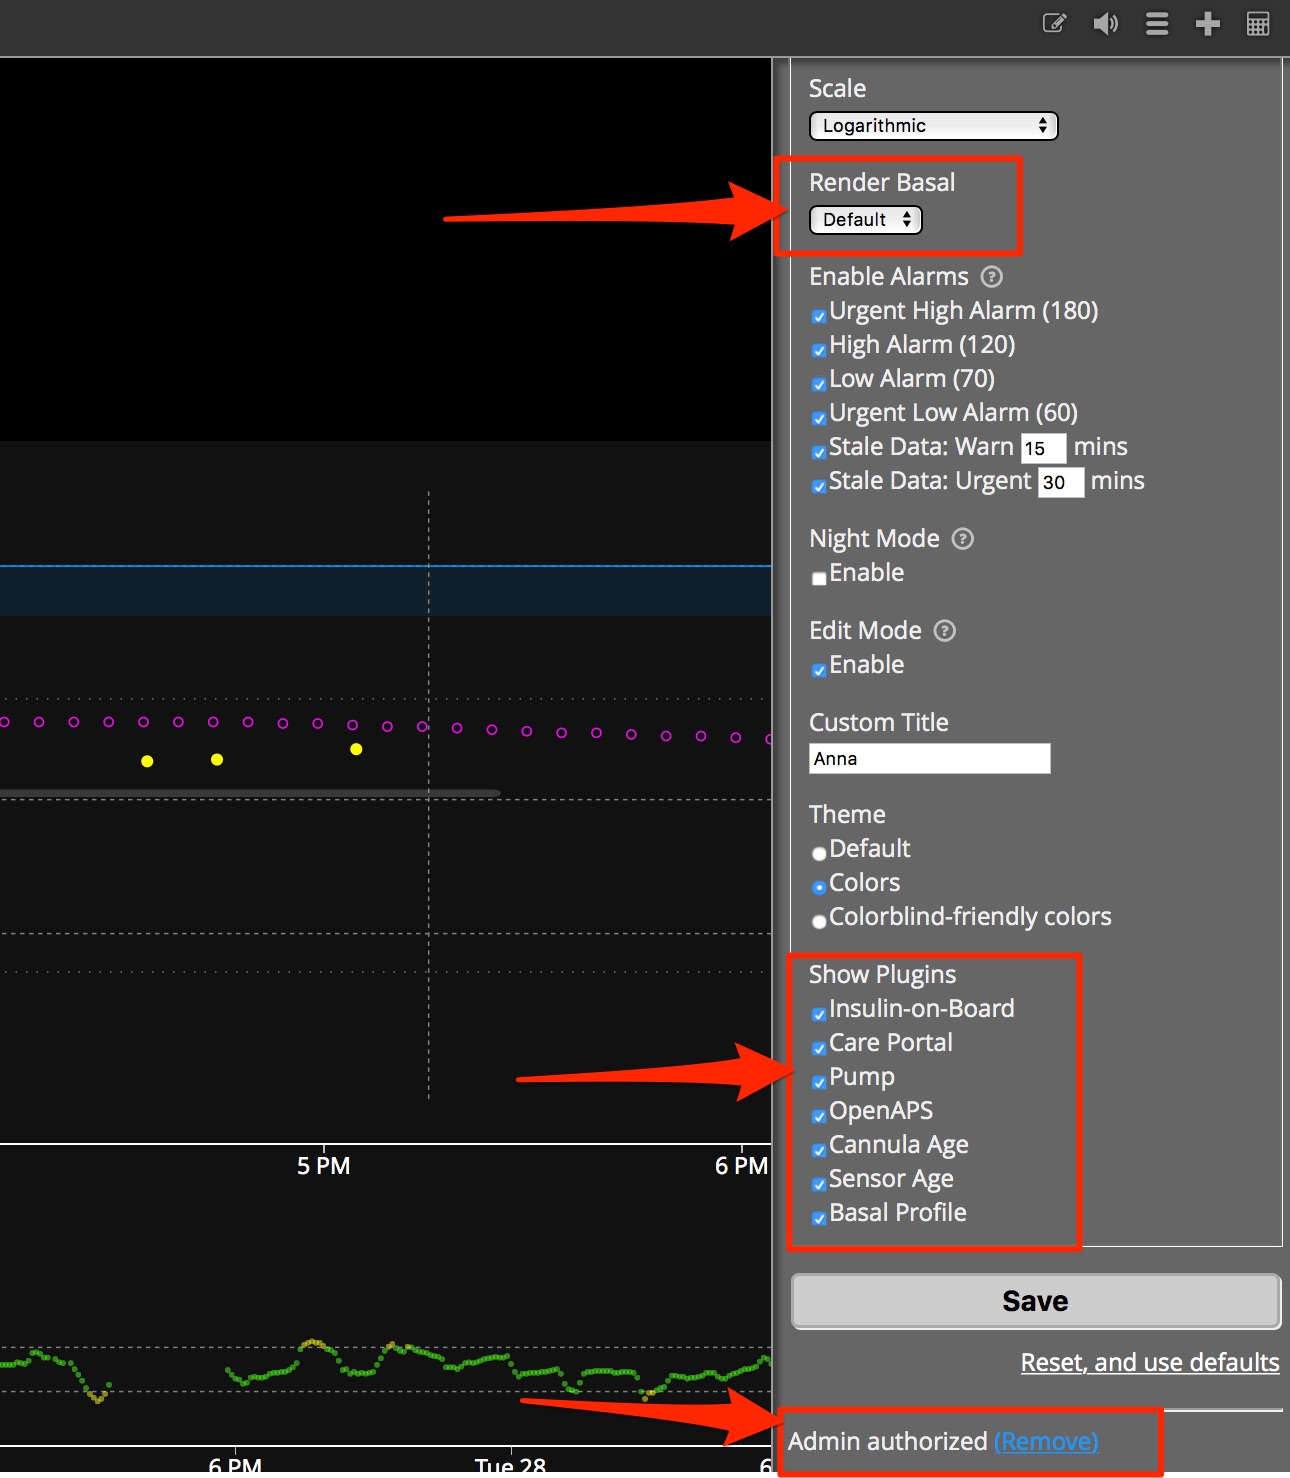Click help icon beside Edit Mode
1290x1478 pixels.
(x=944, y=631)
